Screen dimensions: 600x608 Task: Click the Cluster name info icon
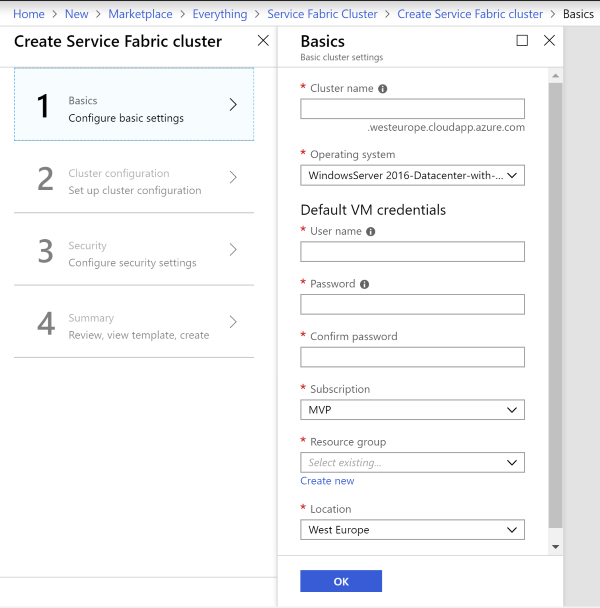point(383,89)
